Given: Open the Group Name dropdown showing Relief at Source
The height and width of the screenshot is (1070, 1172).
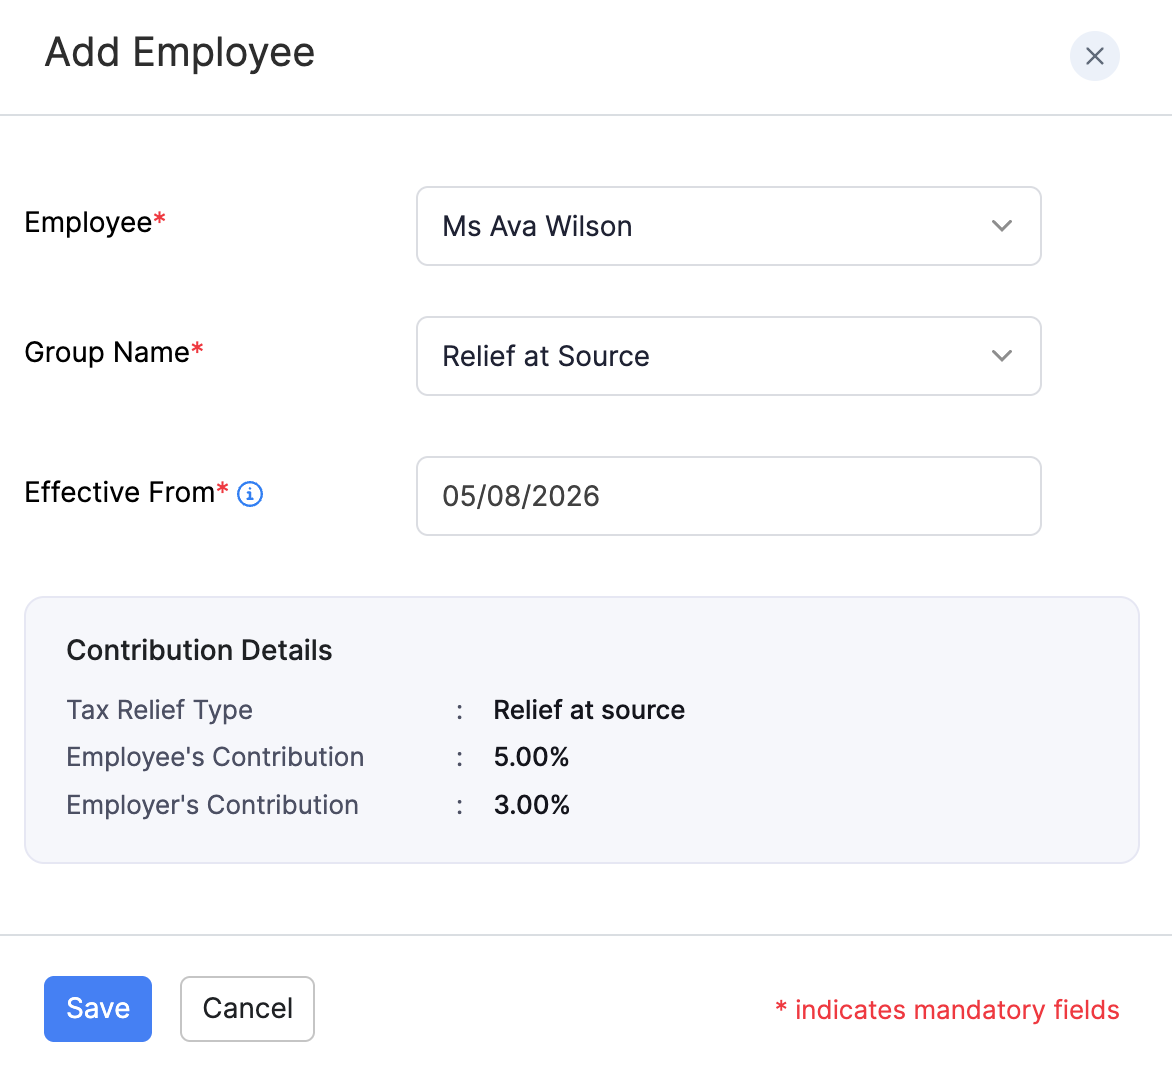Looking at the screenshot, I should [728, 356].
